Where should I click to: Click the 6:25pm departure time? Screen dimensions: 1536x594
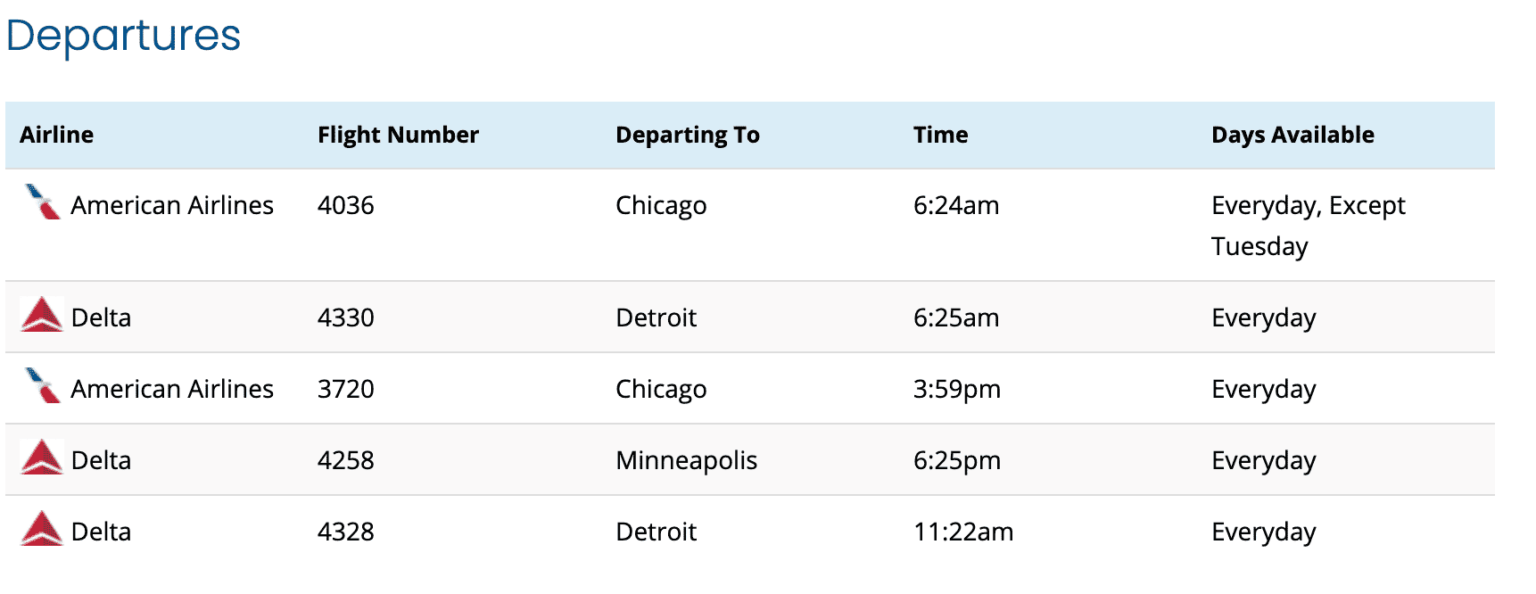tap(956, 460)
